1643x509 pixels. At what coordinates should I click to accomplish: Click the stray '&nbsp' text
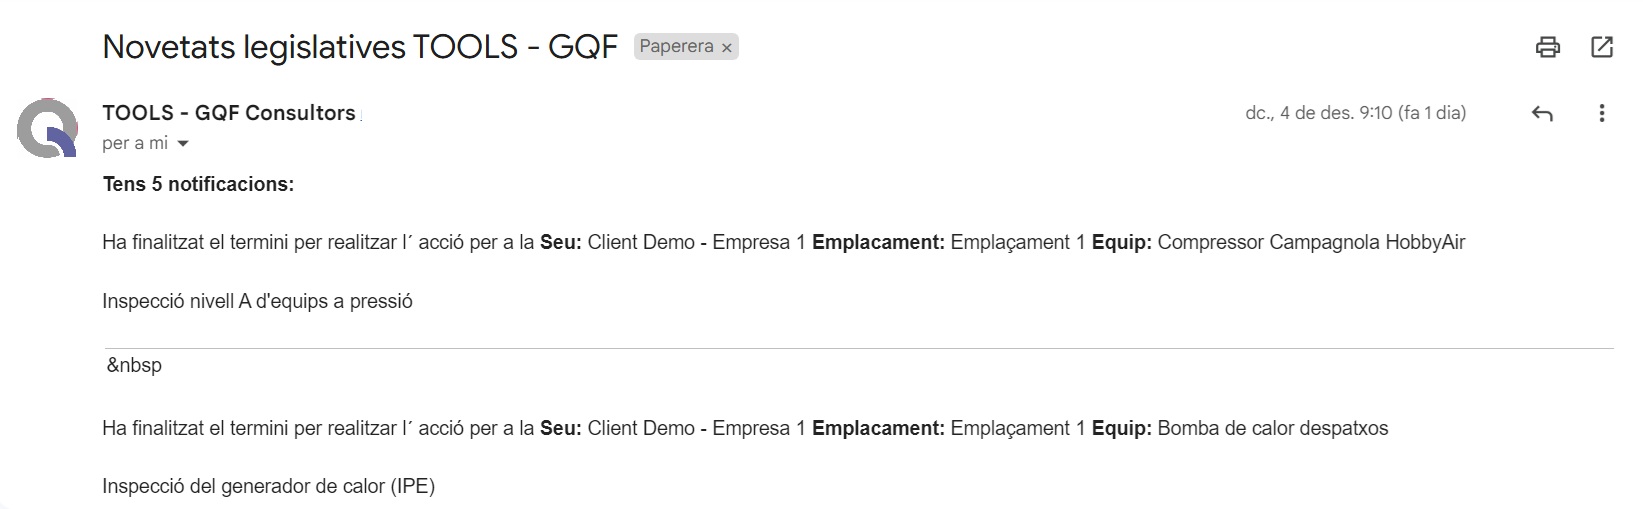(x=134, y=365)
